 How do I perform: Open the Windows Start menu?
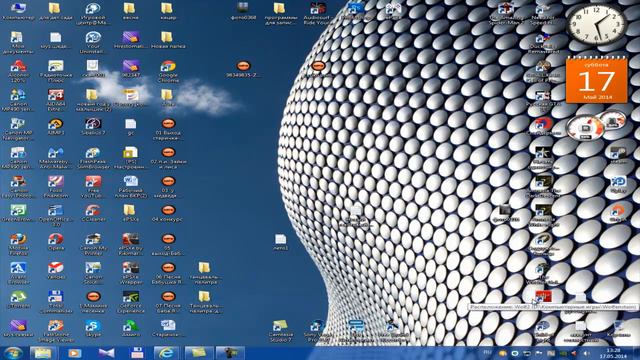[13, 353]
